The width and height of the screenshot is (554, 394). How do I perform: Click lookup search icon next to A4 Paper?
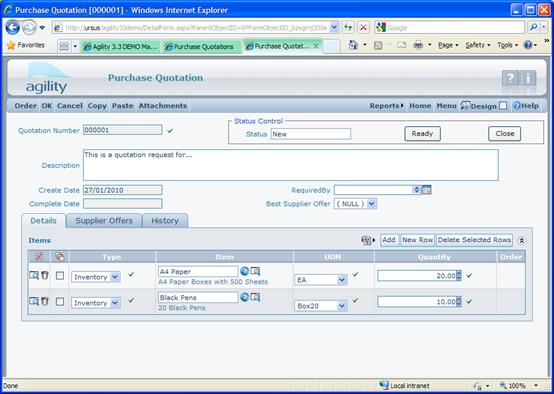click(255, 271)
